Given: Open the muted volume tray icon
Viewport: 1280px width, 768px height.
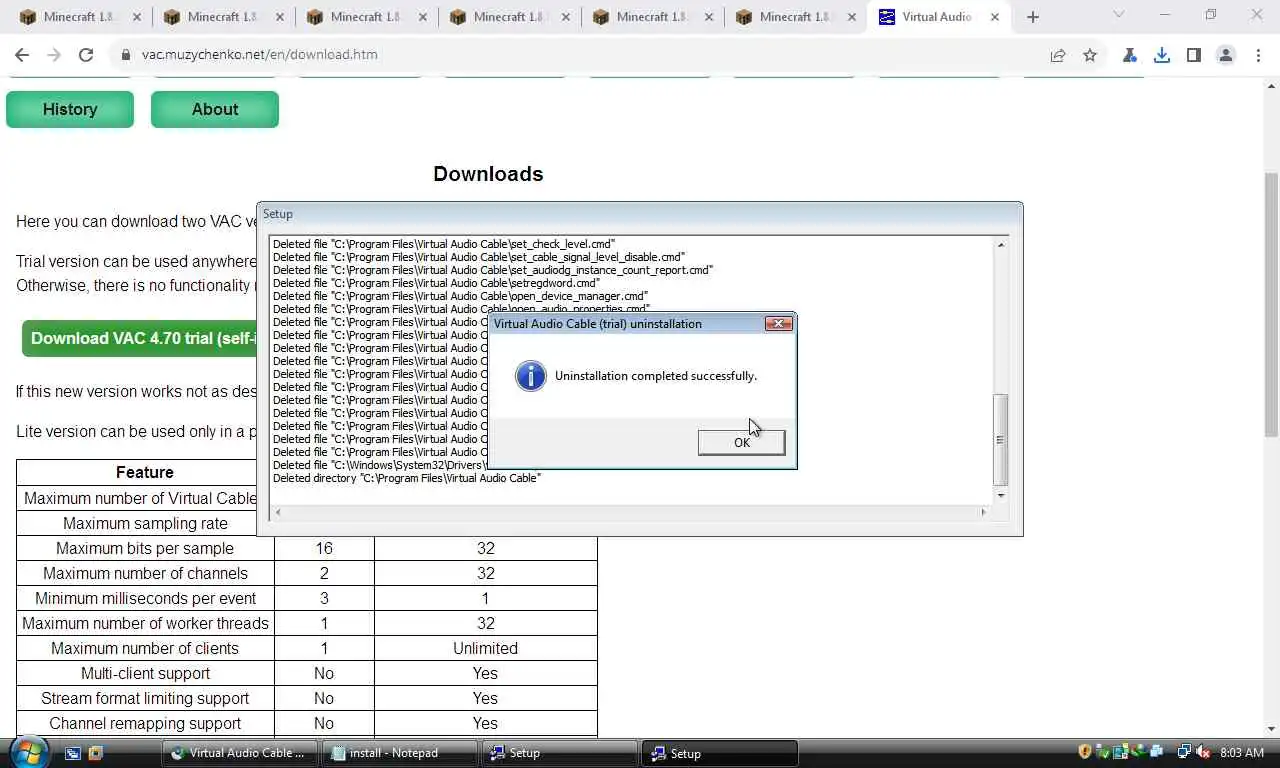Looking at the screenshot, I should pyautogui.click(x=1202, y=752).
